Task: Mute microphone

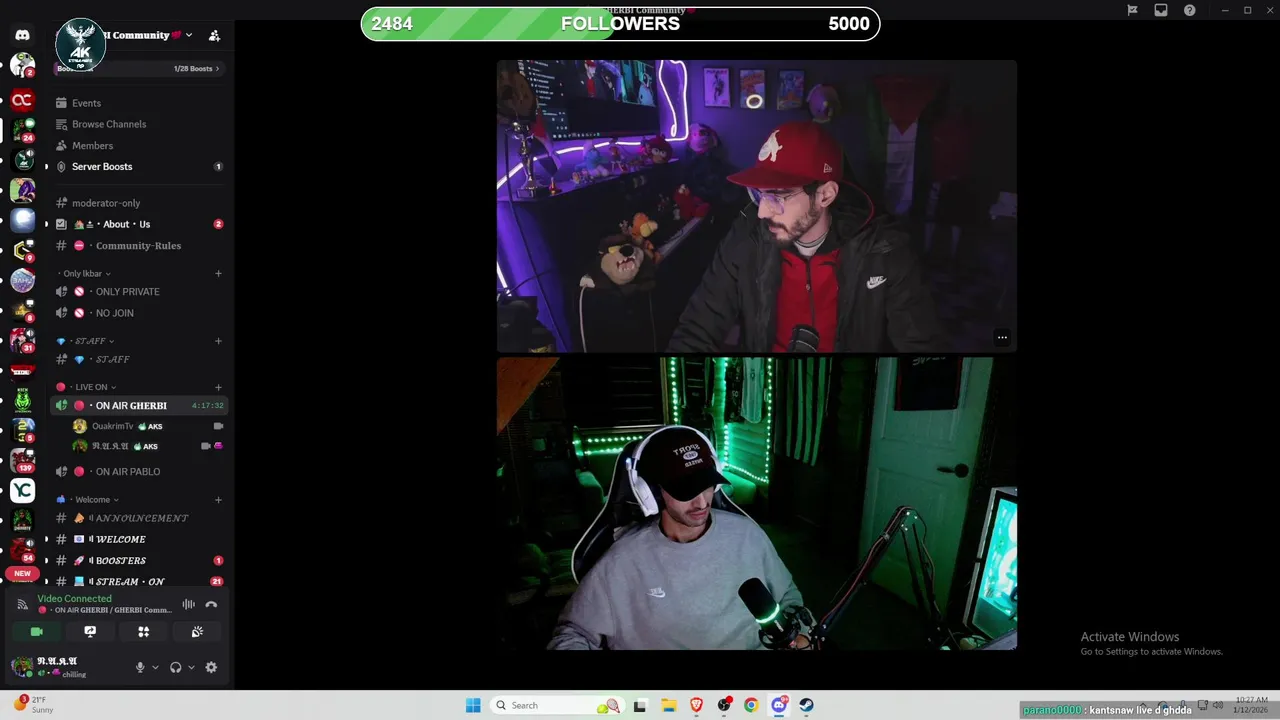Action: point(140,667)
